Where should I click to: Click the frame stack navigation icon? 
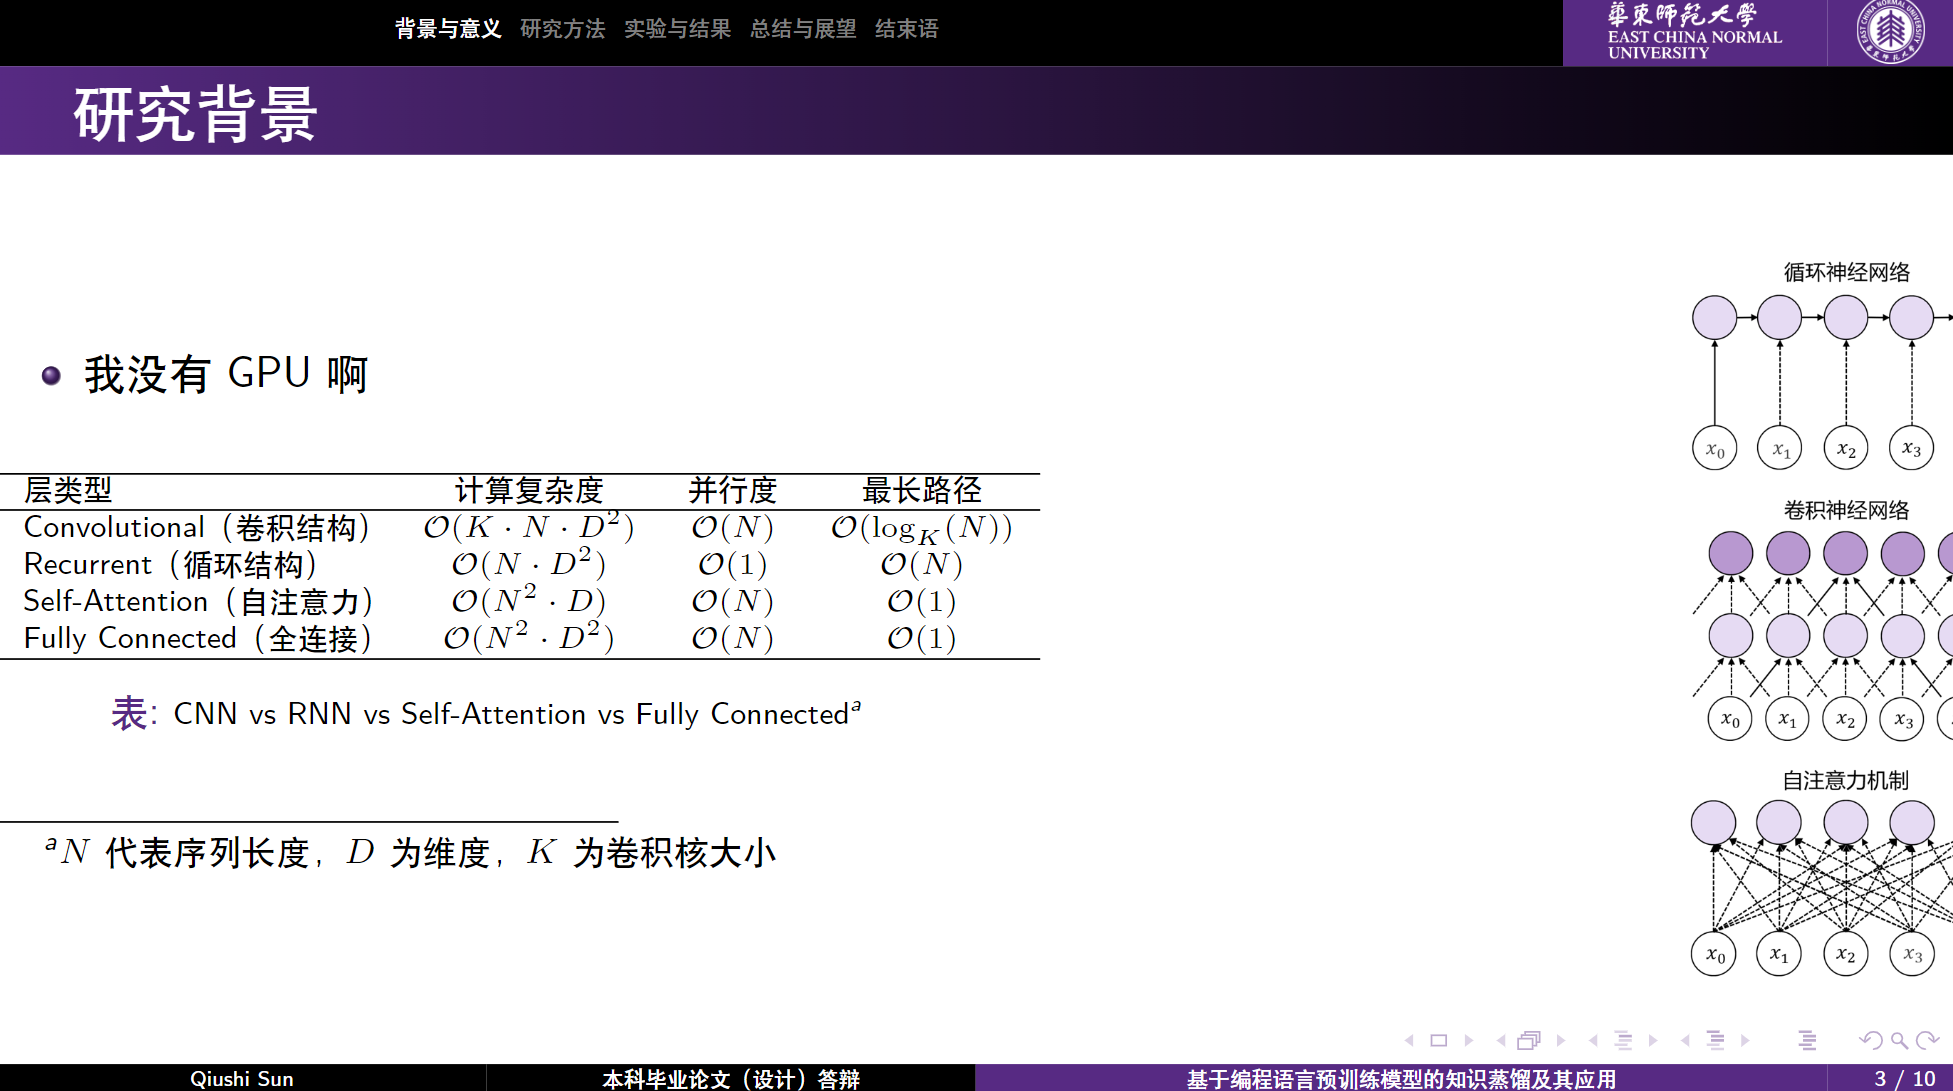tap(1528, 1040)
